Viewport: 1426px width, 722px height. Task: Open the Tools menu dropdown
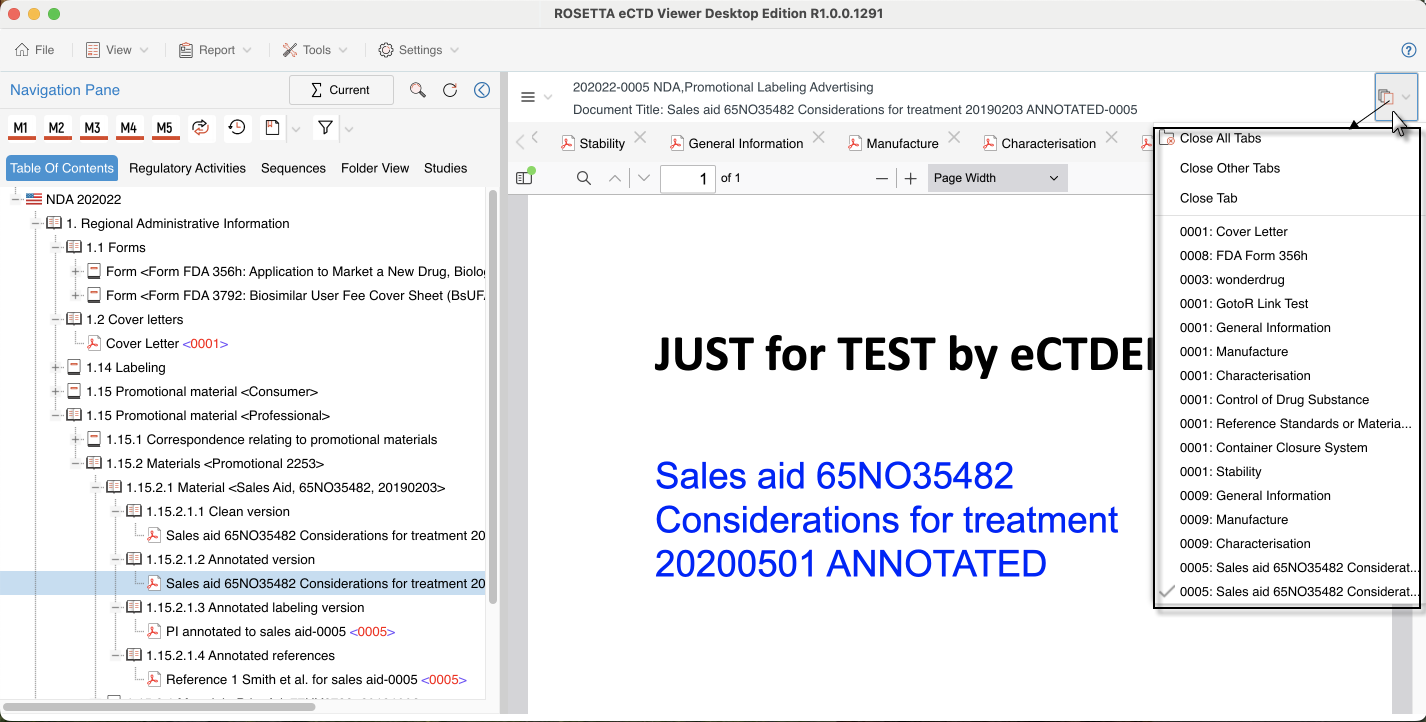click(315, 50)
